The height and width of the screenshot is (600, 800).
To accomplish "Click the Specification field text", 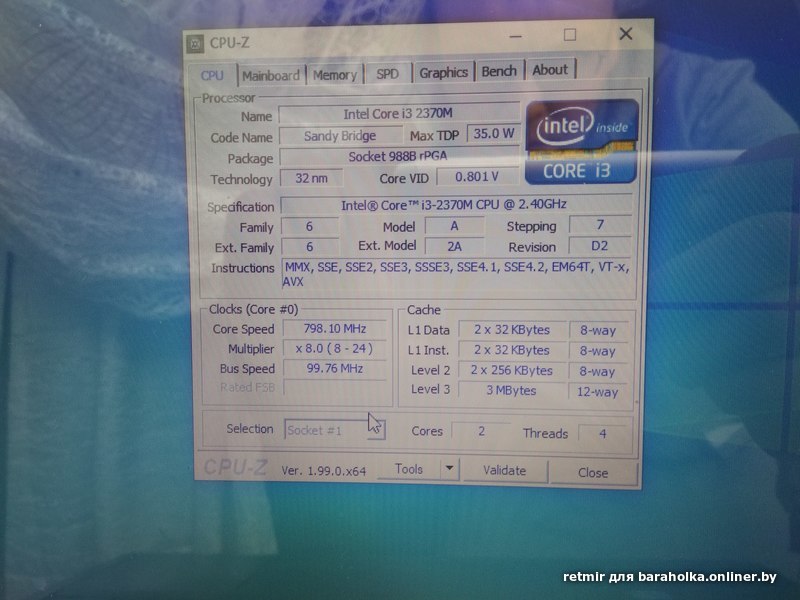I will coord(456,205).
